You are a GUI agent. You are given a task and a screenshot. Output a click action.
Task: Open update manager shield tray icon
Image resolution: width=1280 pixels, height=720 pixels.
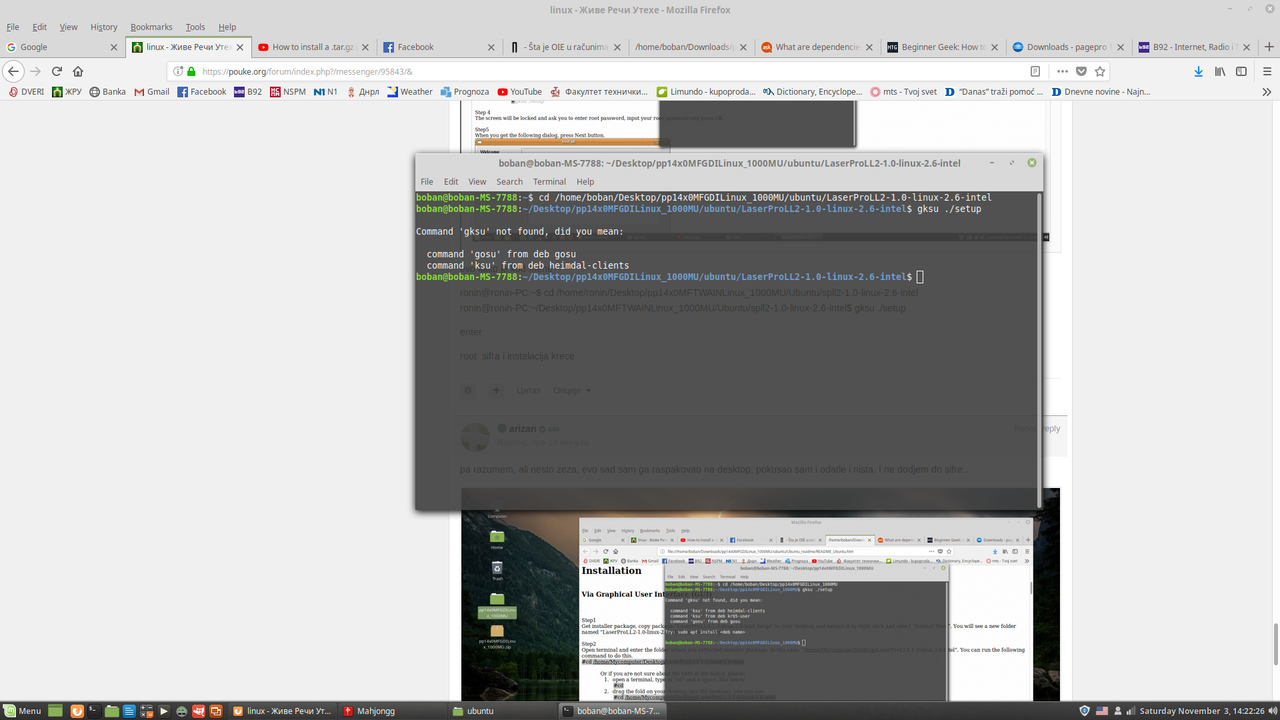coord(1085,710)
